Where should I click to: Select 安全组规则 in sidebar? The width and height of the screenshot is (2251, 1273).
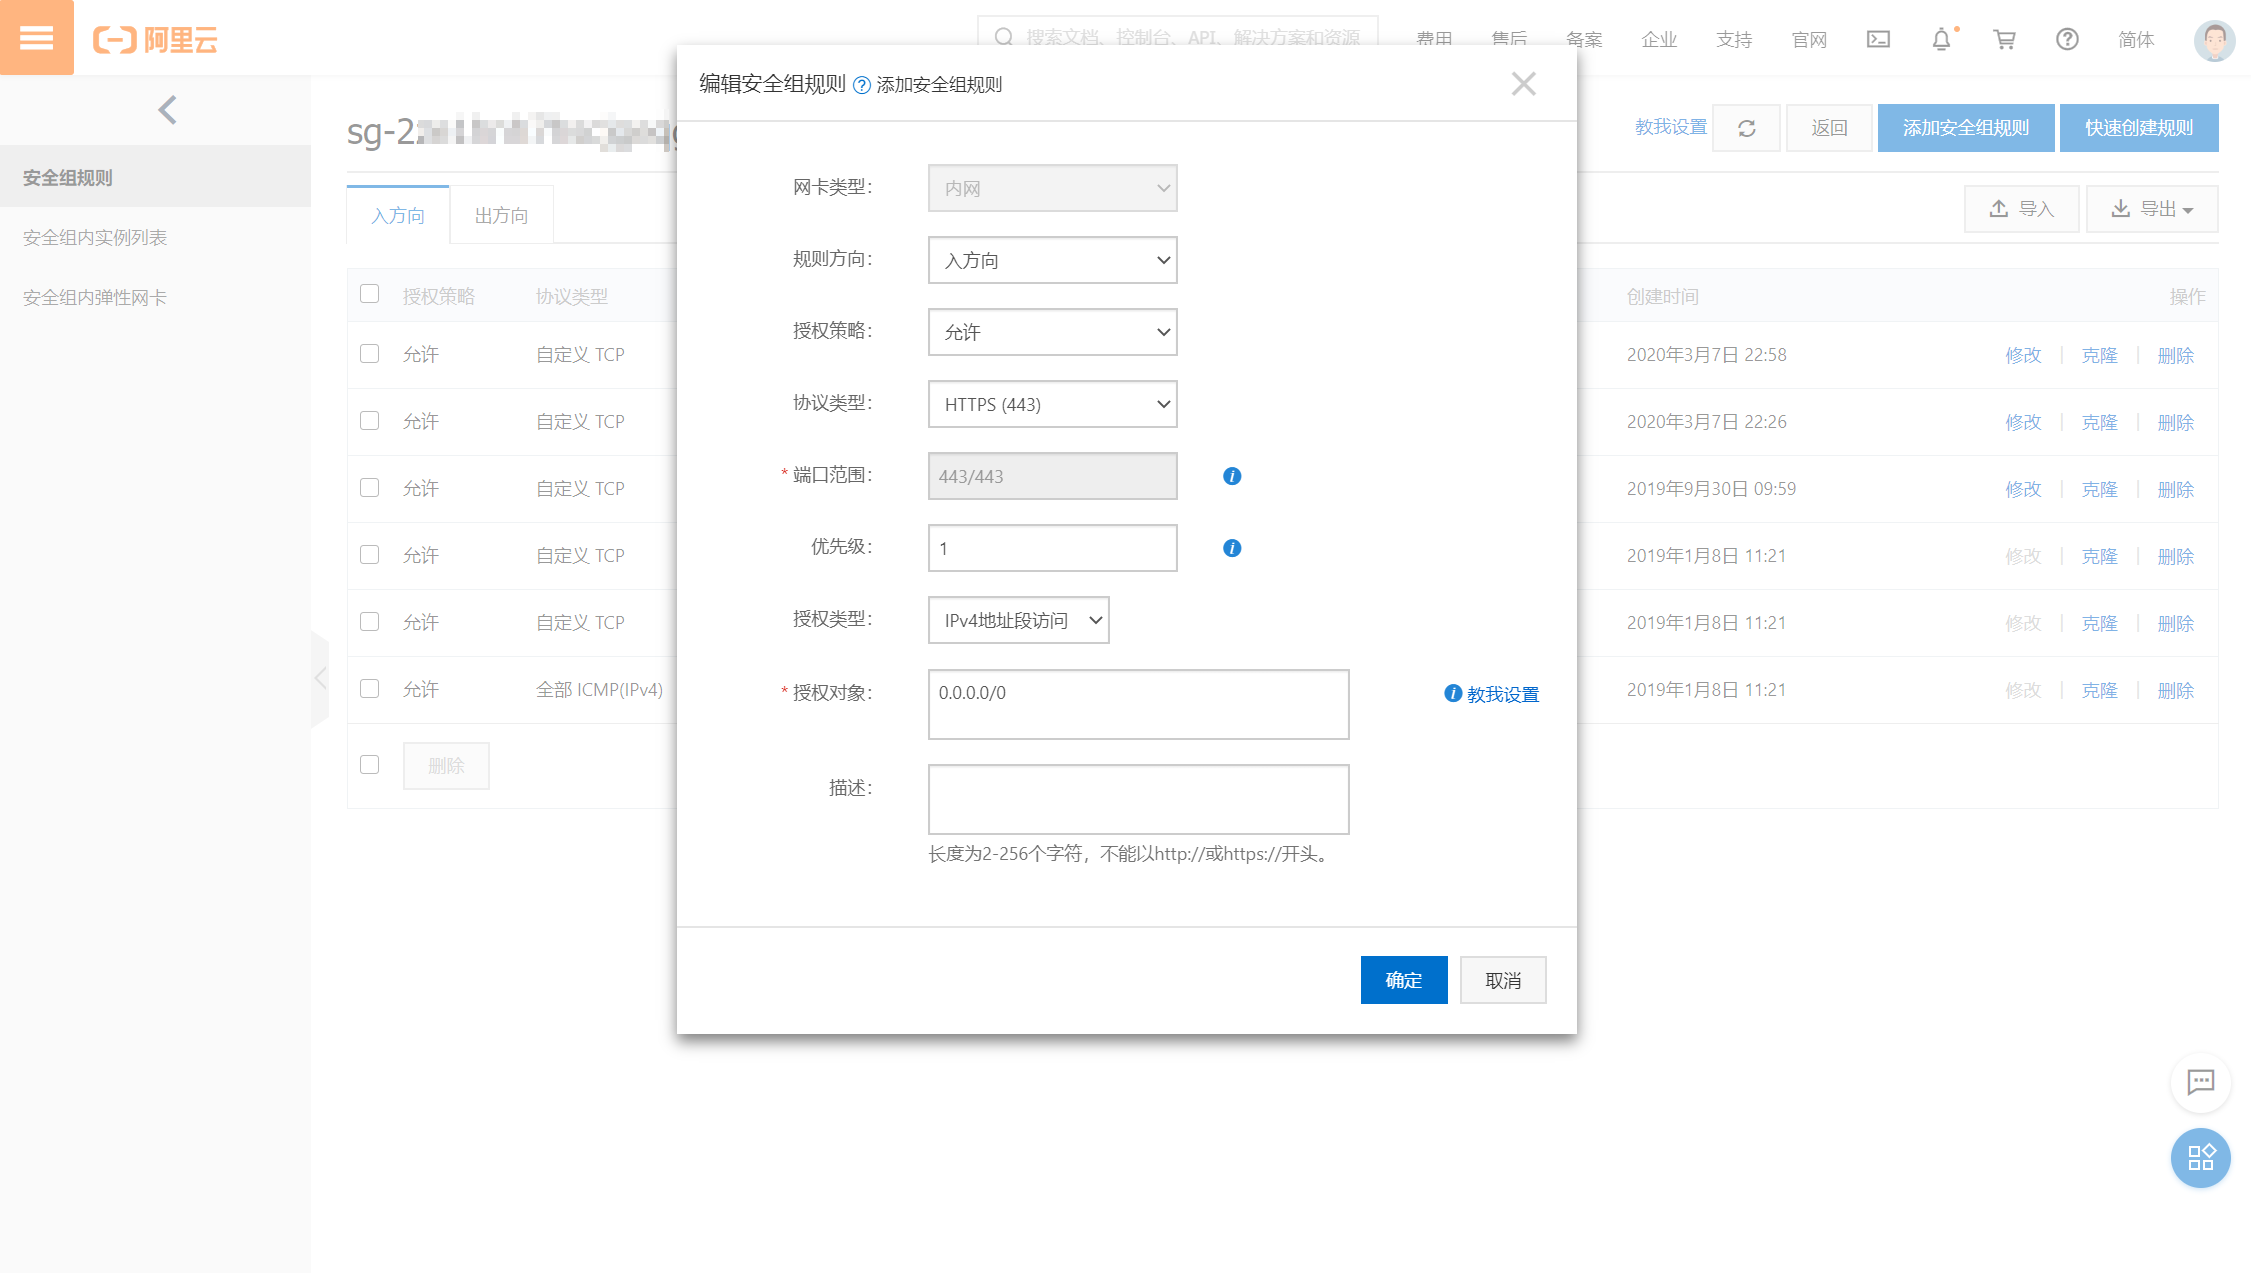[155, 177]
